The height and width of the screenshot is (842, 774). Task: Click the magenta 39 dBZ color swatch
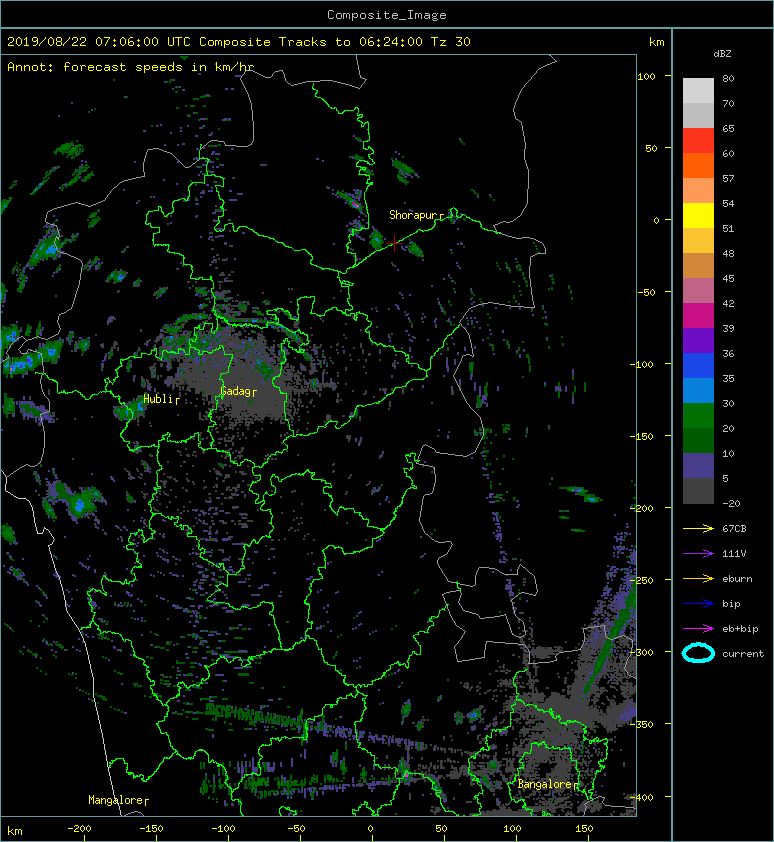[x=698, y=315]
